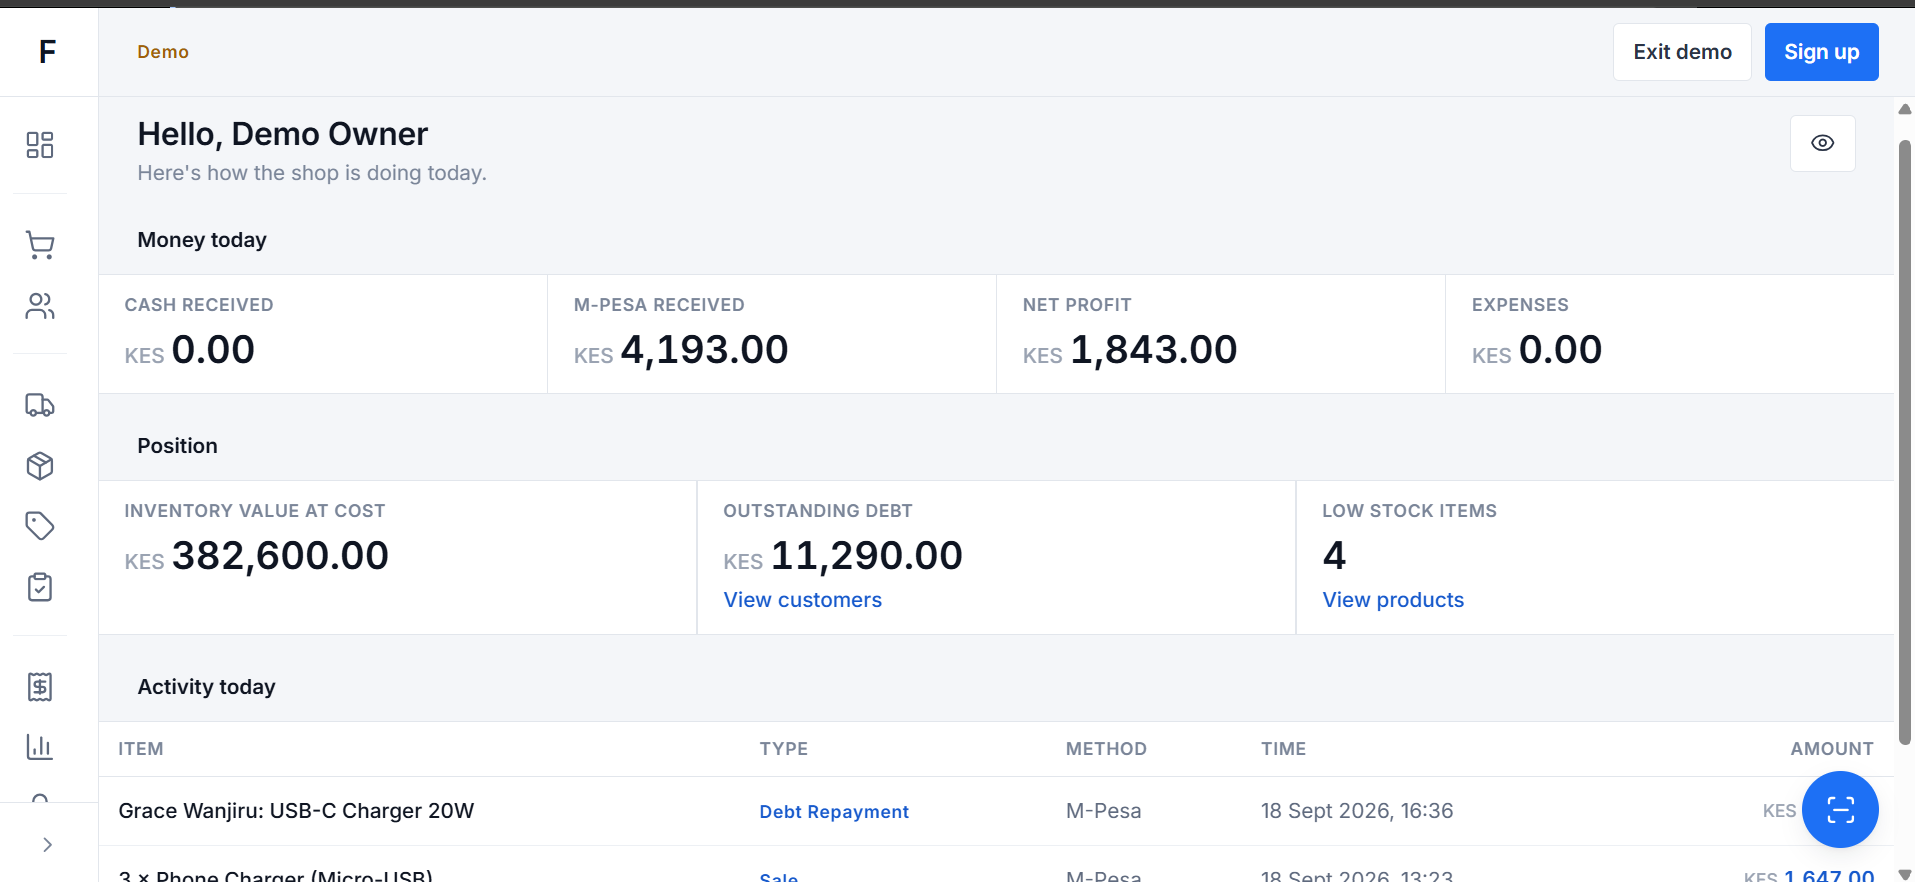Open the shopping cart sales icon
Image resolution: width=1915 pixels, height=882 pixels.
[x=40, y=245]
